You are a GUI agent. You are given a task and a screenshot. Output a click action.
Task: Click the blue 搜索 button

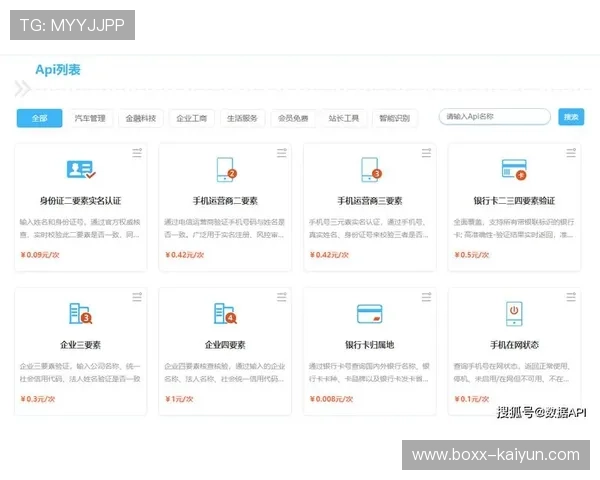coord(571,117)
